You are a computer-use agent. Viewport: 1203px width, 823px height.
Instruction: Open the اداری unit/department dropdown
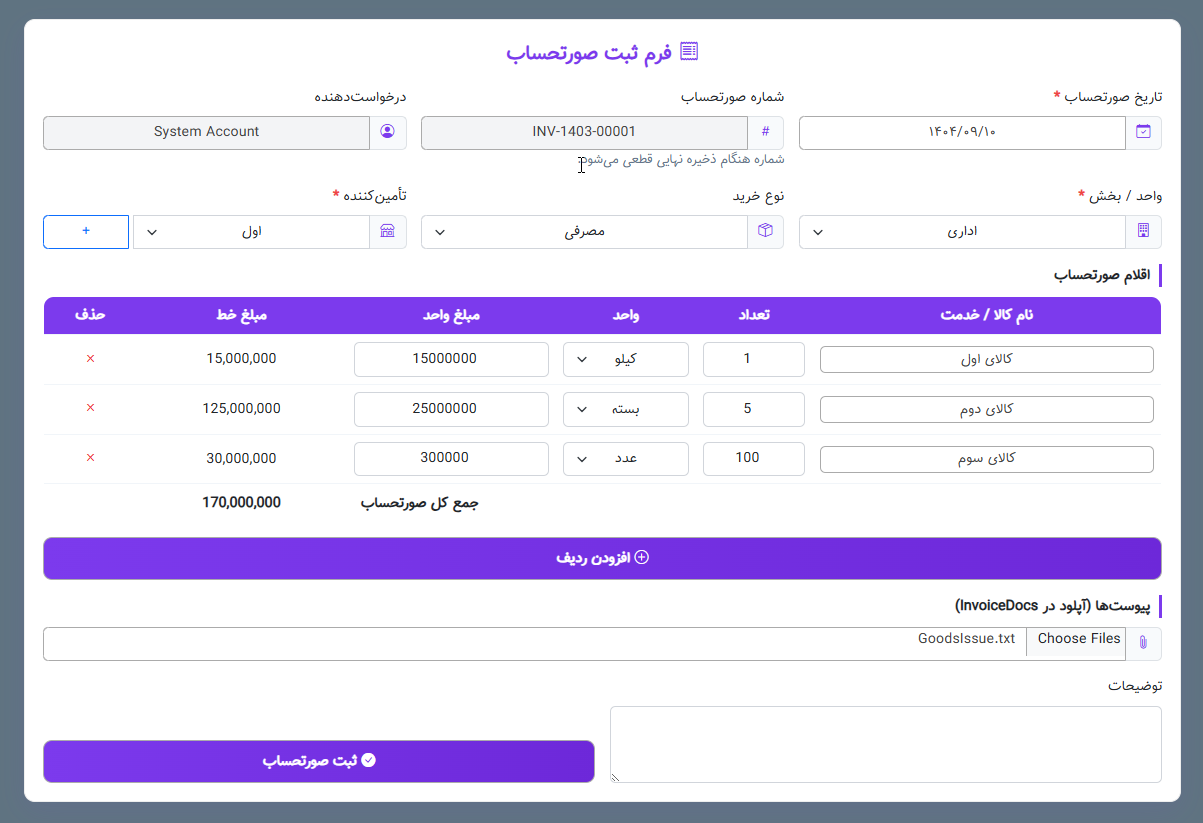960,231
